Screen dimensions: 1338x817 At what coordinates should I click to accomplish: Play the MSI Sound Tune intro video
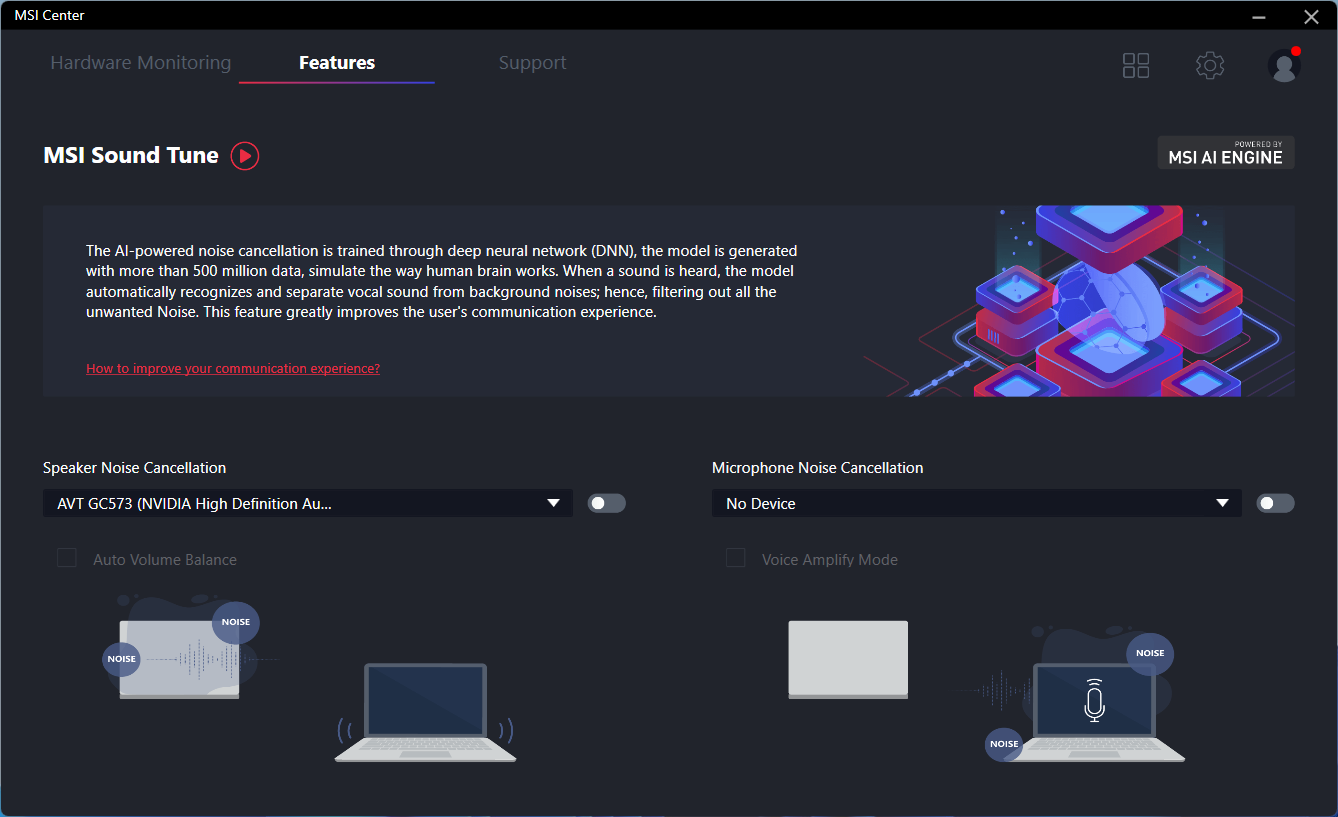pyautogui.click(x=245, y=156)
